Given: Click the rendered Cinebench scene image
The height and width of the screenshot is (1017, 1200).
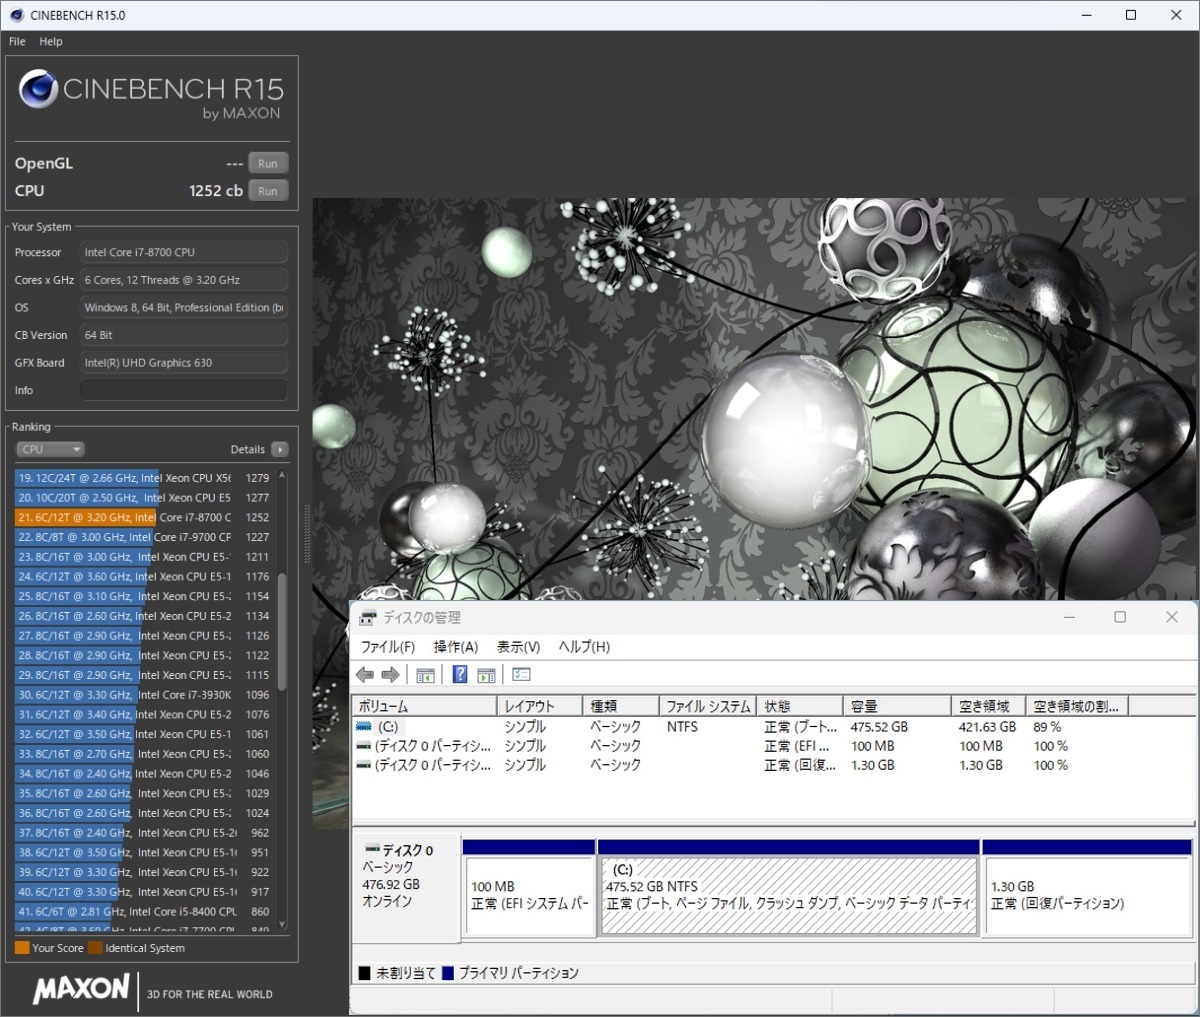Looking at the screenshot, I should (x=755, y=400).
